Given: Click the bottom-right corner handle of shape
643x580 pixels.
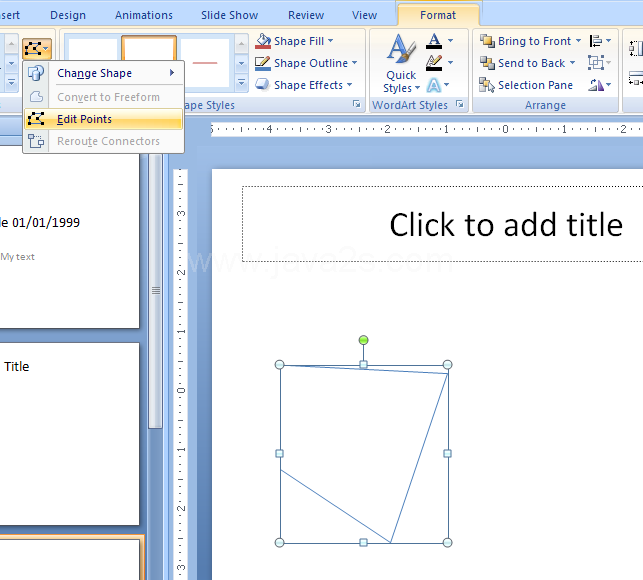Looking at the screenshot, I should pyautogui.click(x=447, y=543).
